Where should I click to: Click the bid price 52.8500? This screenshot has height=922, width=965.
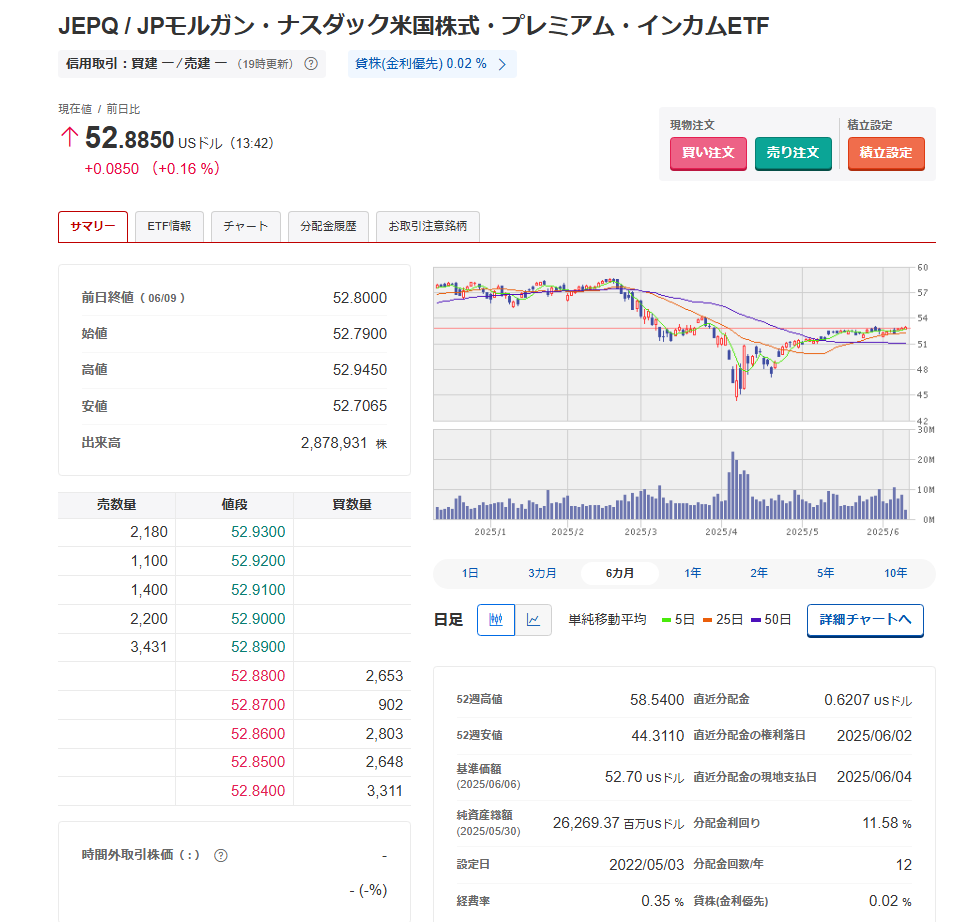point(258,762)
